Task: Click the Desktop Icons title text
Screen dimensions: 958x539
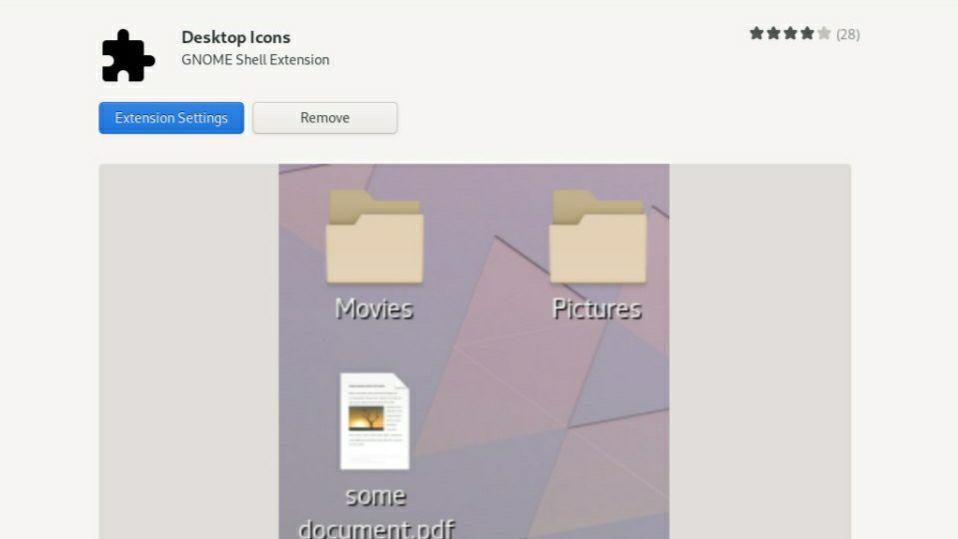Action: (x=236, y=37)
